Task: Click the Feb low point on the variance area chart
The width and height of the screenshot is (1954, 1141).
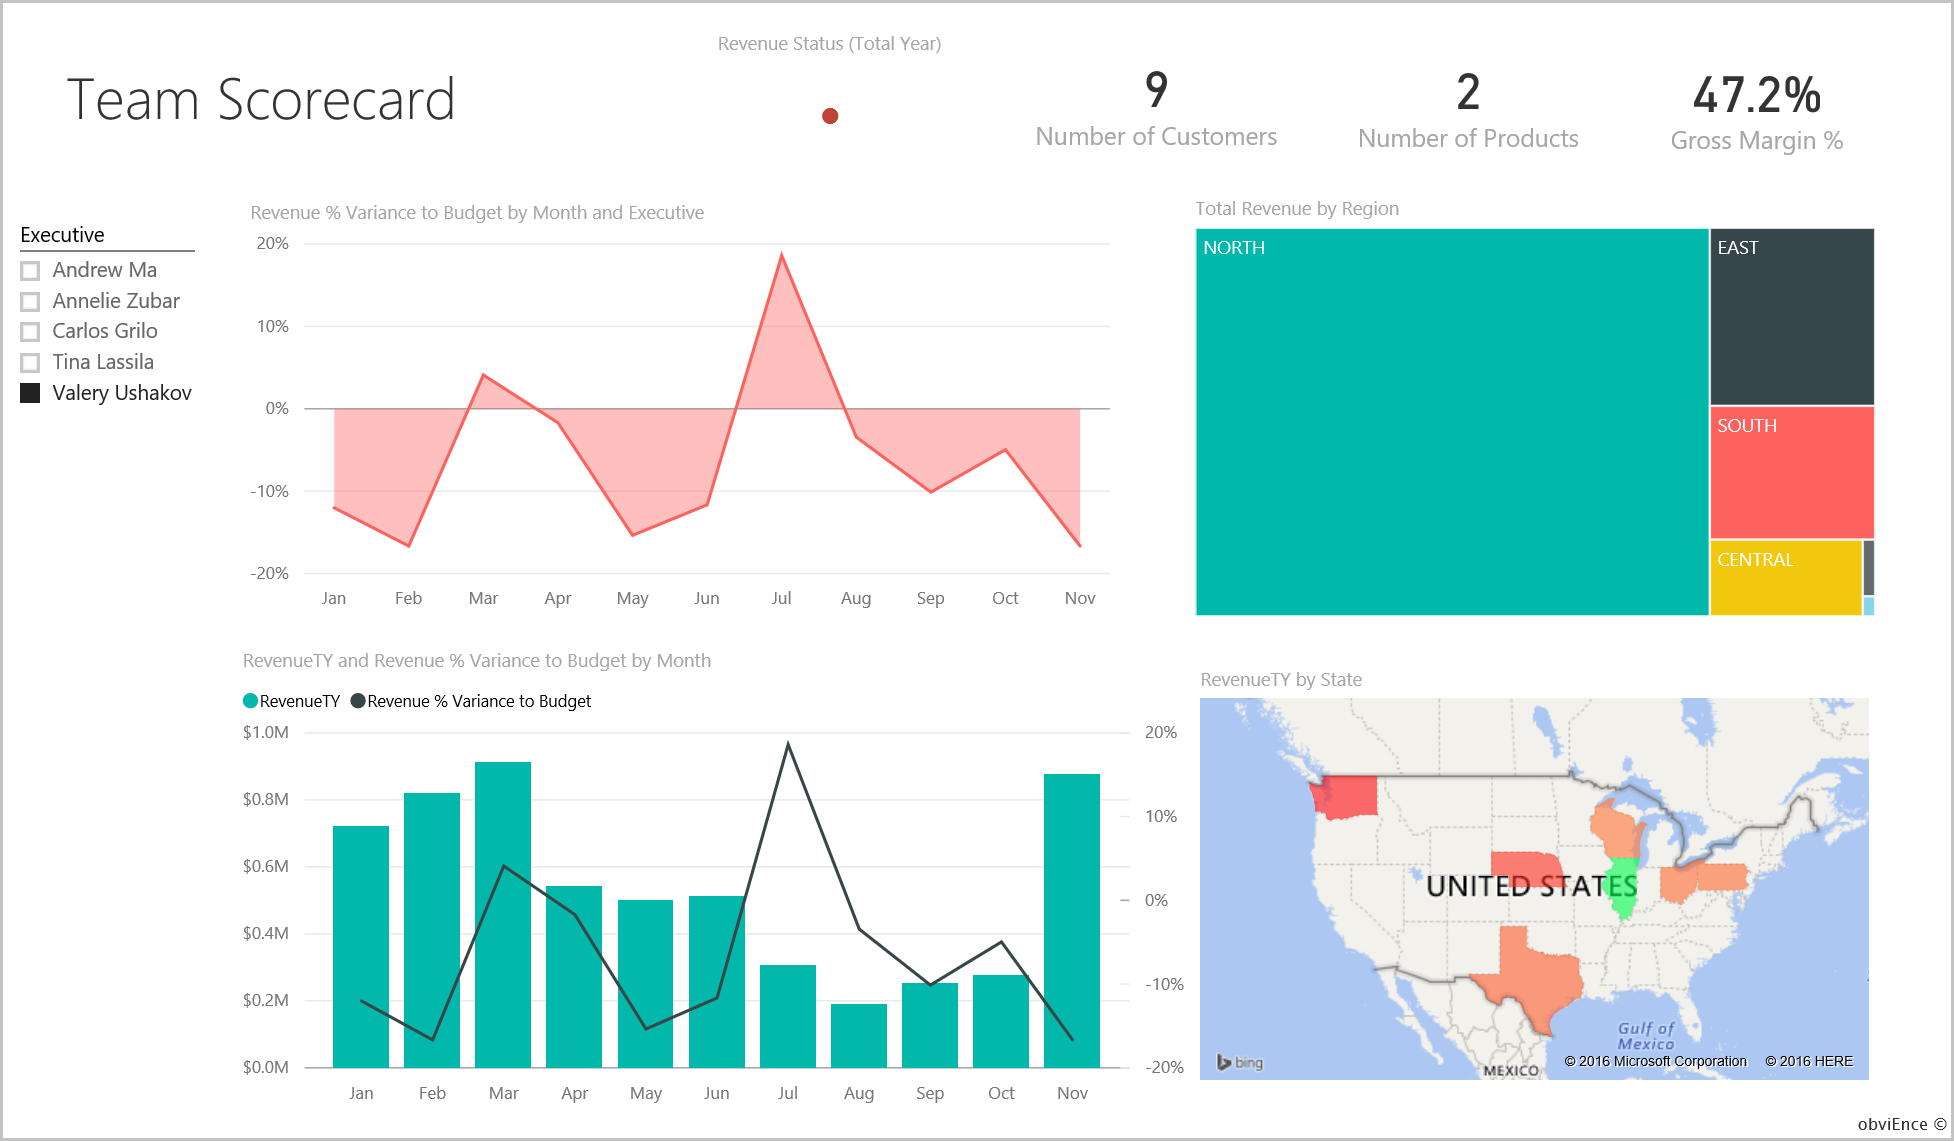Action: click(x=409, y=546)
